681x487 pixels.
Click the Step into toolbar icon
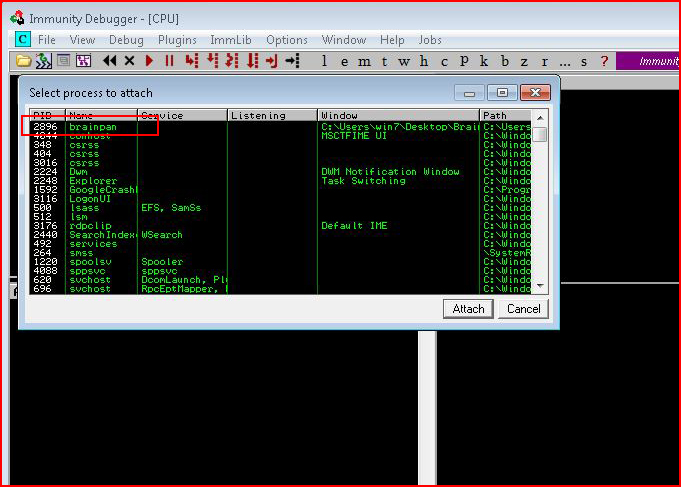click(x=192, y=61)
